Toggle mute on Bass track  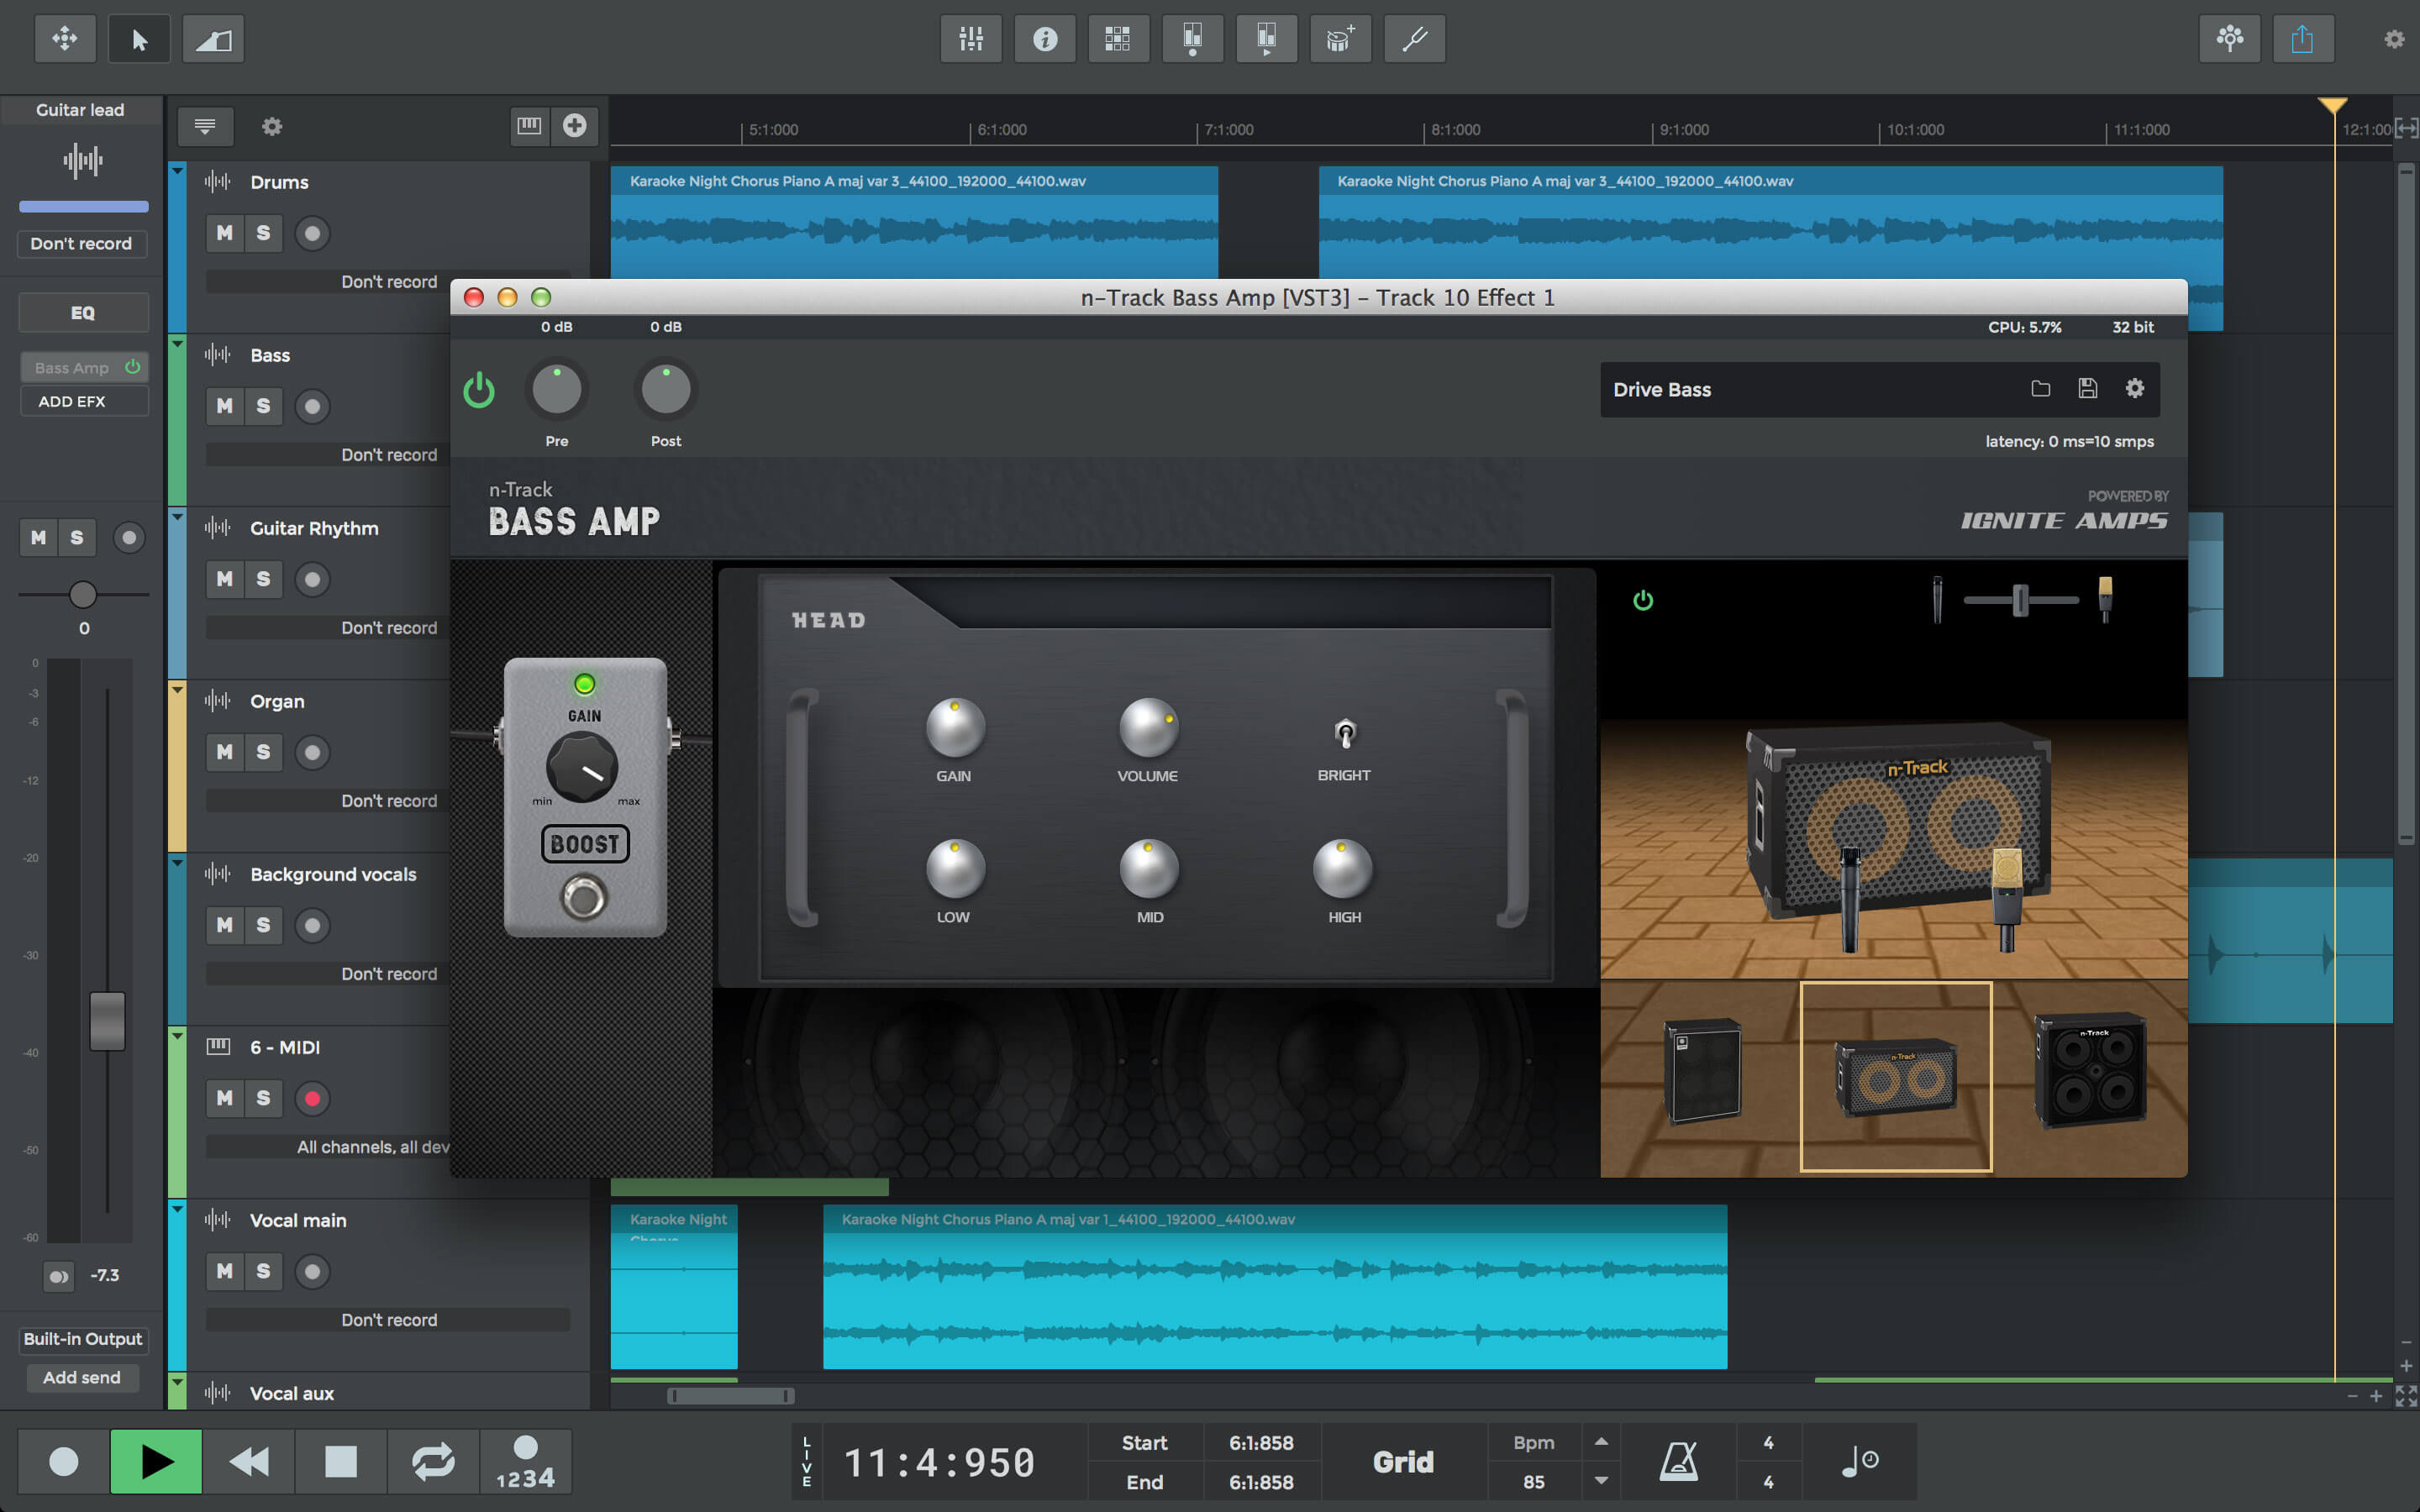pos(223,406)
